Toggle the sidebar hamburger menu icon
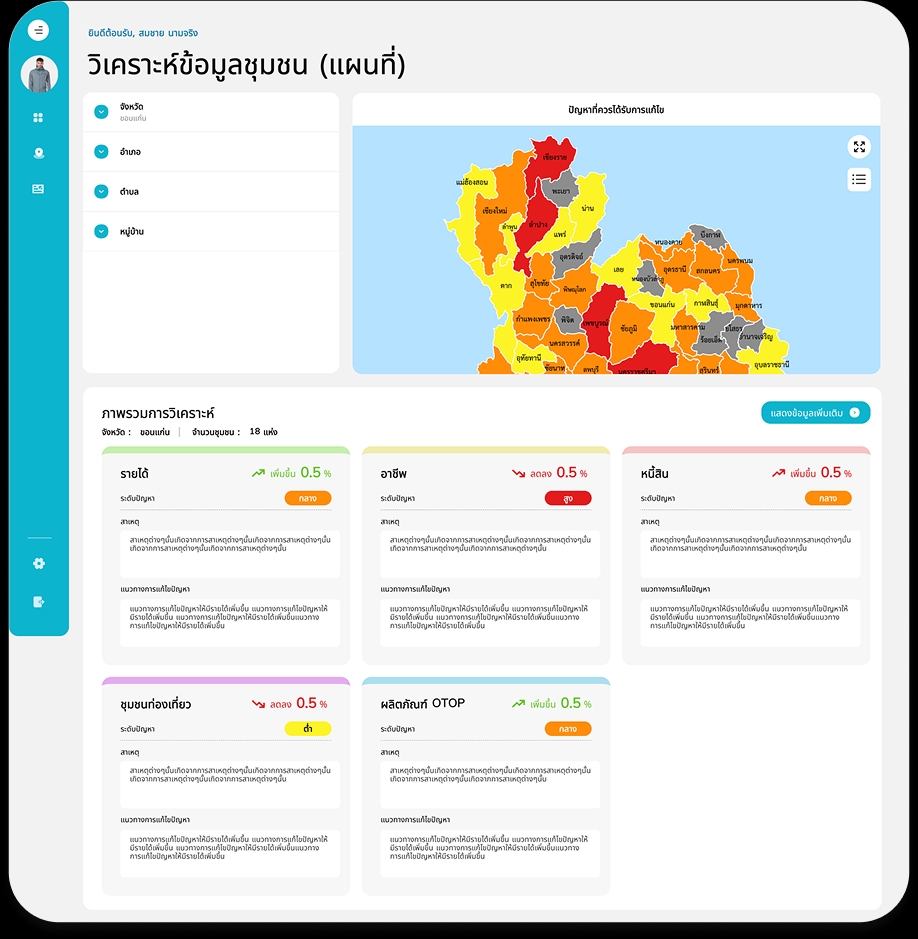Image resolution: width=918 pixels, height=939 pixels. 38,30
